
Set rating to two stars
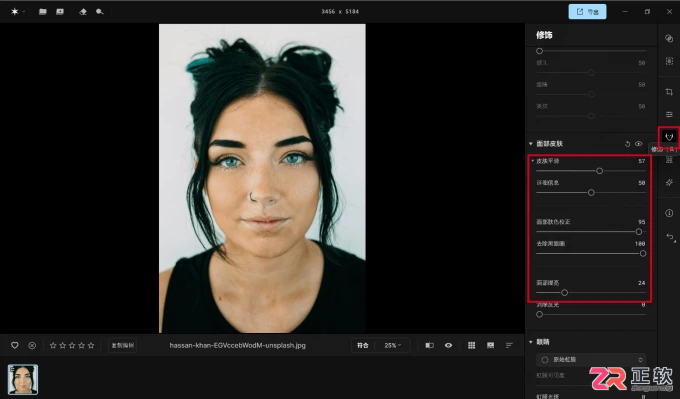point(62,345)
